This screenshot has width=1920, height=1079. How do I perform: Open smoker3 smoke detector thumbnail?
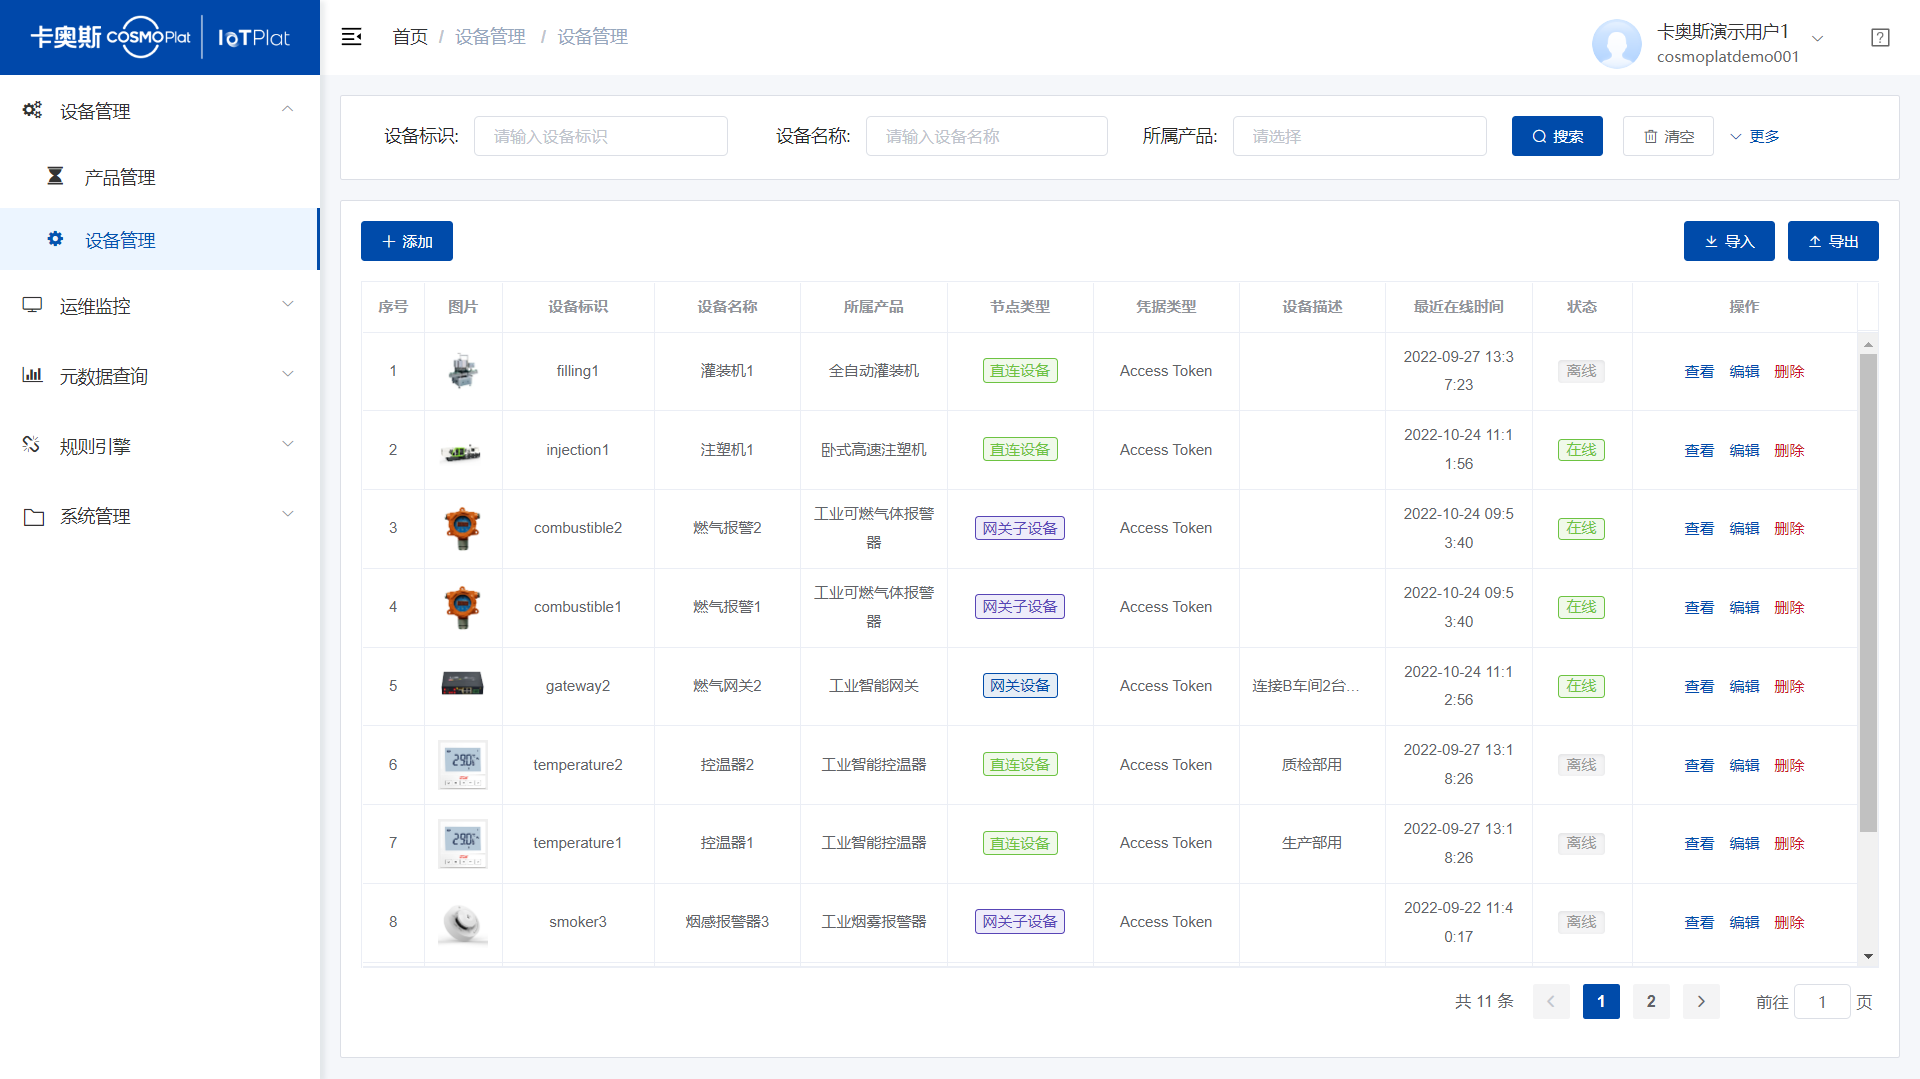(463, 923)
